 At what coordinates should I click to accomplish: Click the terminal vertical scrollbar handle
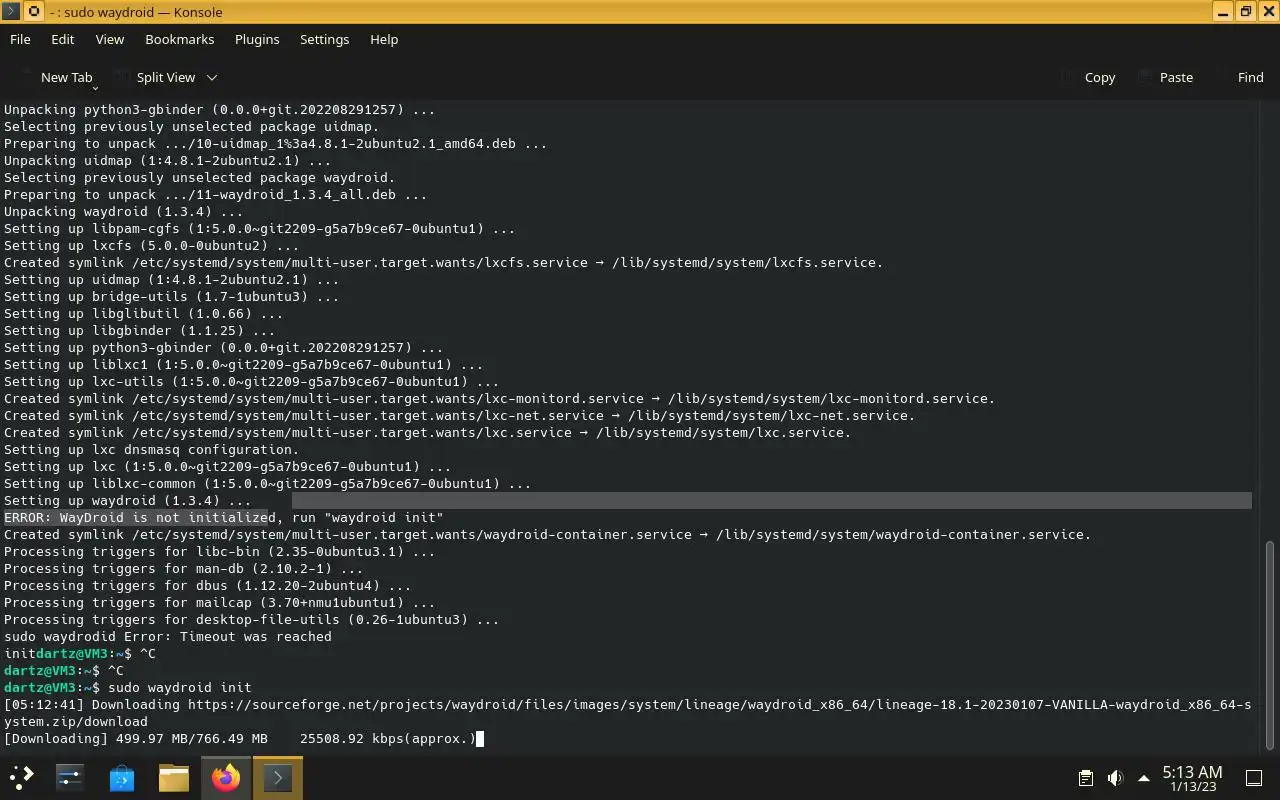pyautogui.click(x=1271, y=646)
